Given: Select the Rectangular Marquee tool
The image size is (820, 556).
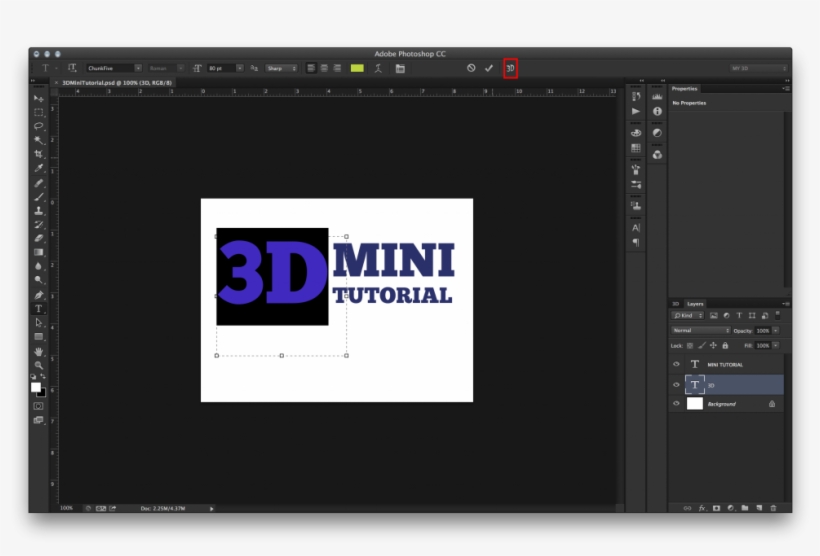Looking at the screenshot, I should click(38, 112).
